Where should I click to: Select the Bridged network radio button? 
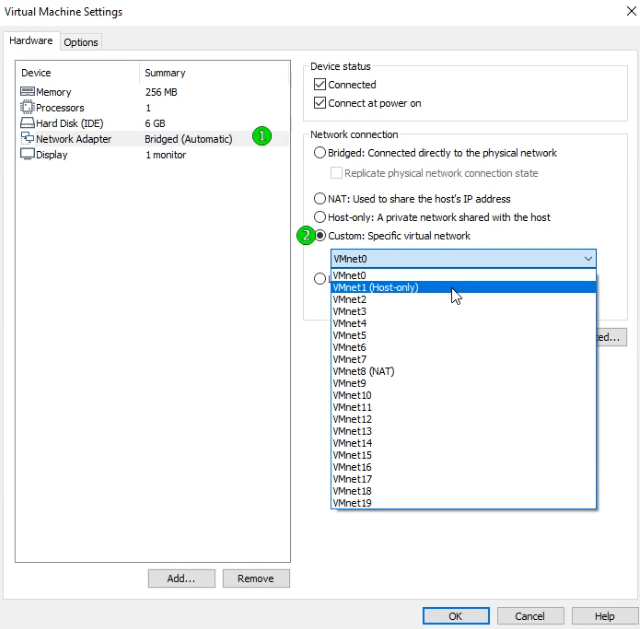tap(320, 153)
